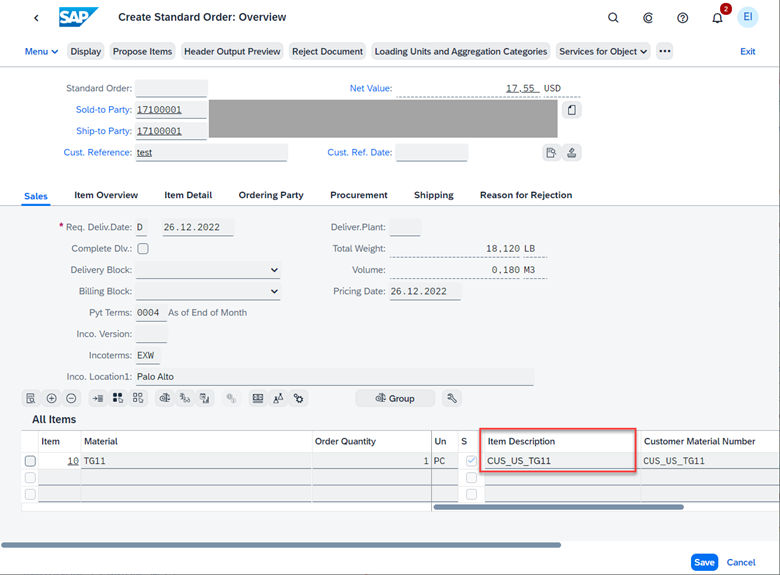Expand the Menu dropdown
The width and height of the screenshot is (780, 575).
pyautogui.click(x=41, y=51)
